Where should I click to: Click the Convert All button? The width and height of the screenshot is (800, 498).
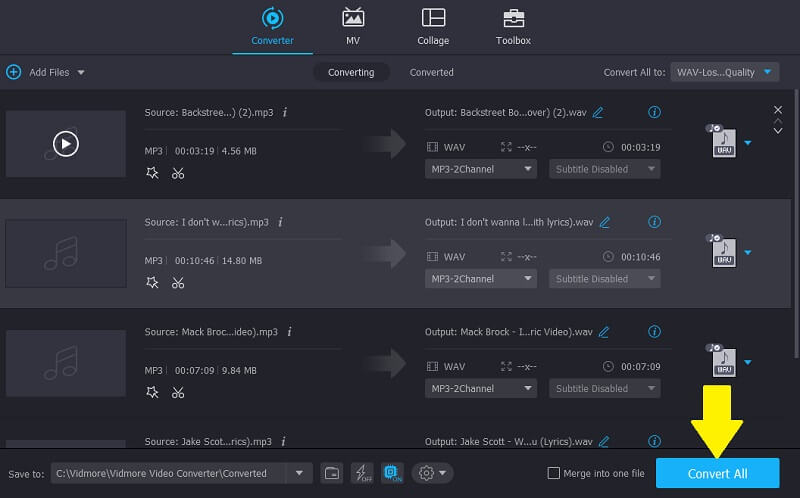(717, 473)
